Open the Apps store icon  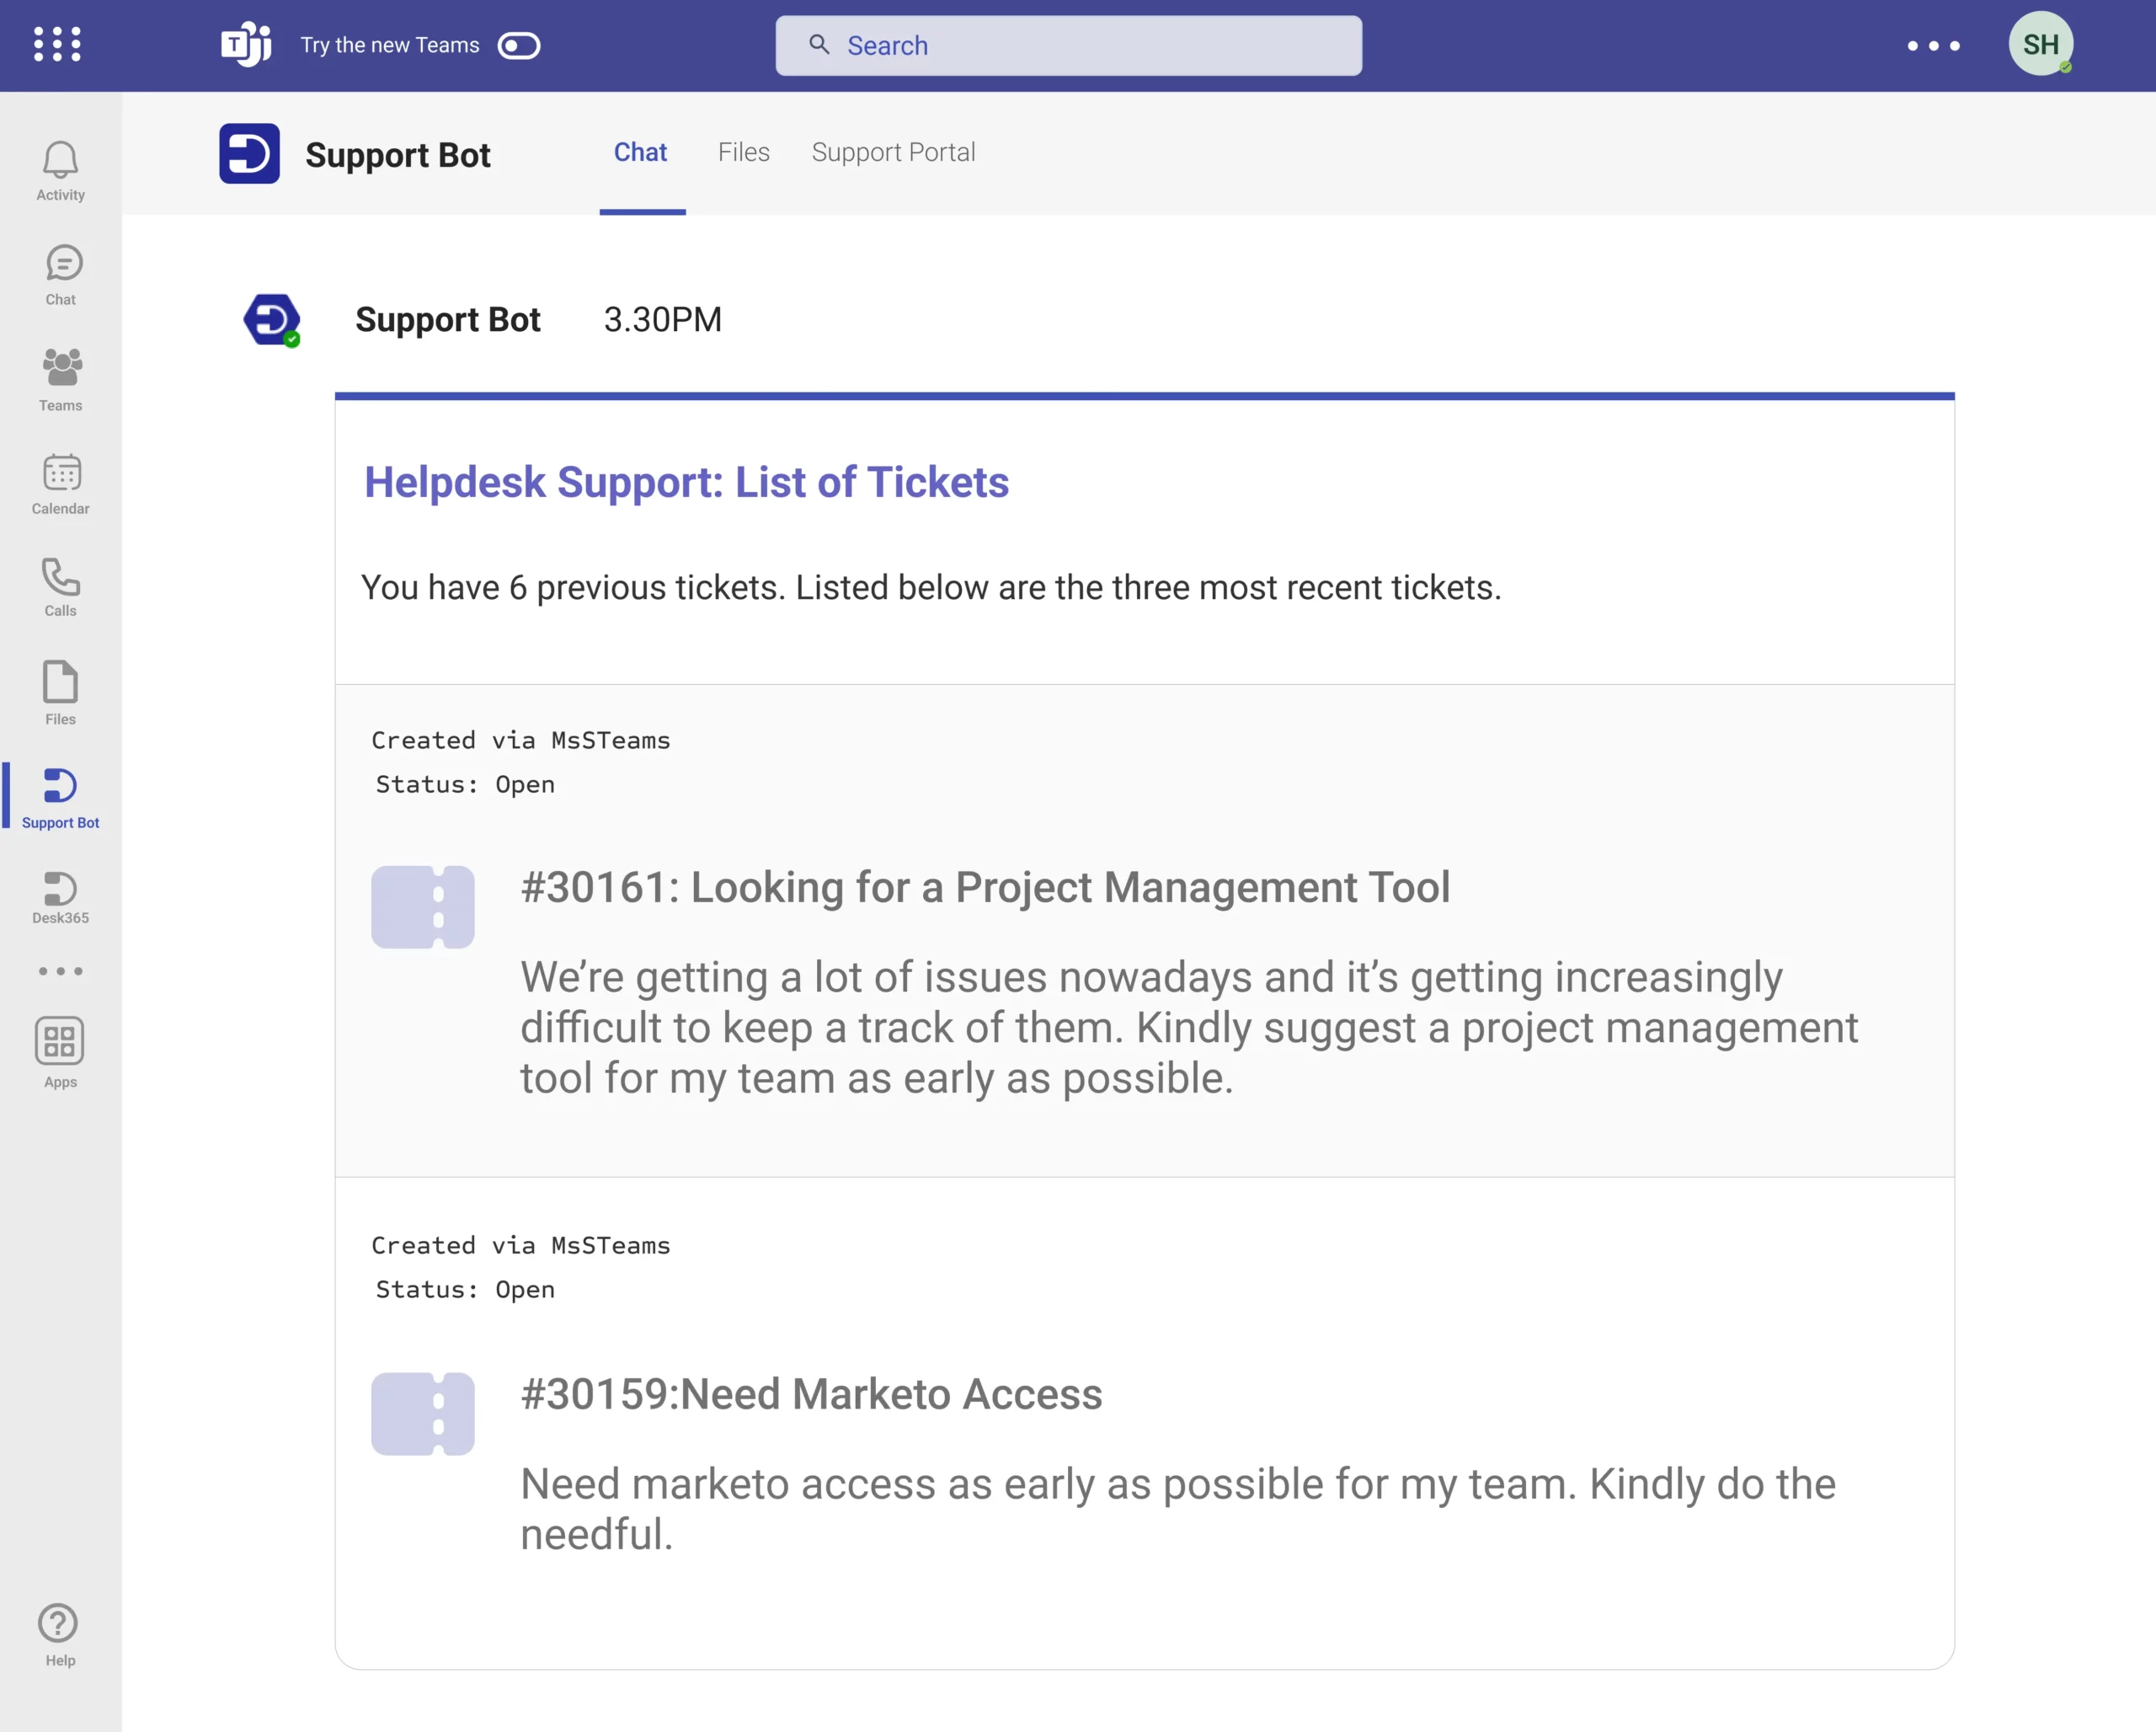coord(60,1042)
